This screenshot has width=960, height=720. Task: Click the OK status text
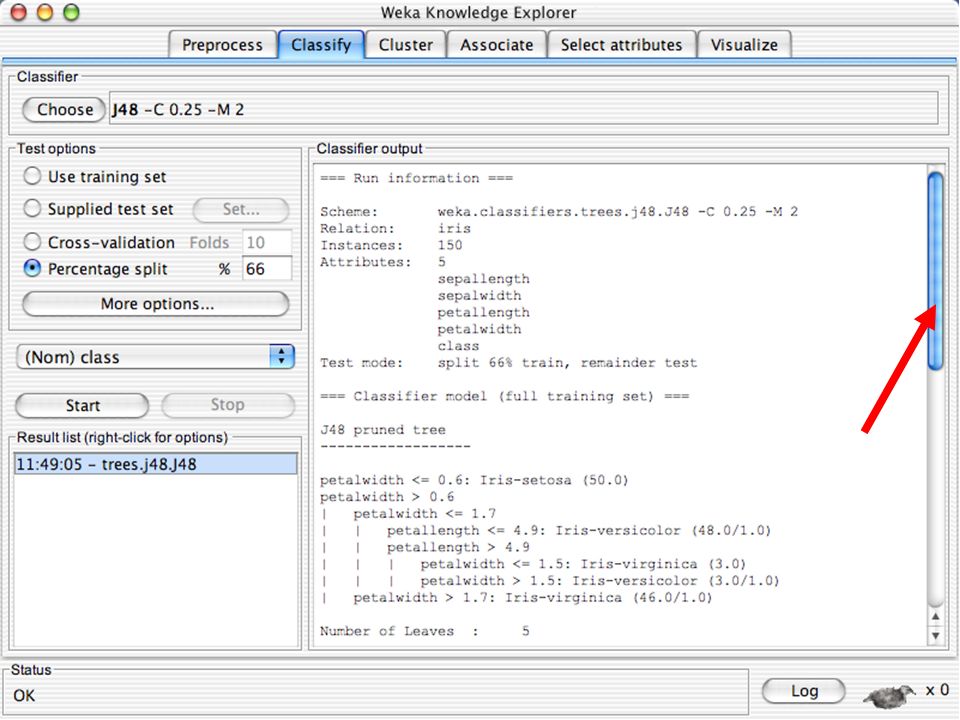point(24,696)
